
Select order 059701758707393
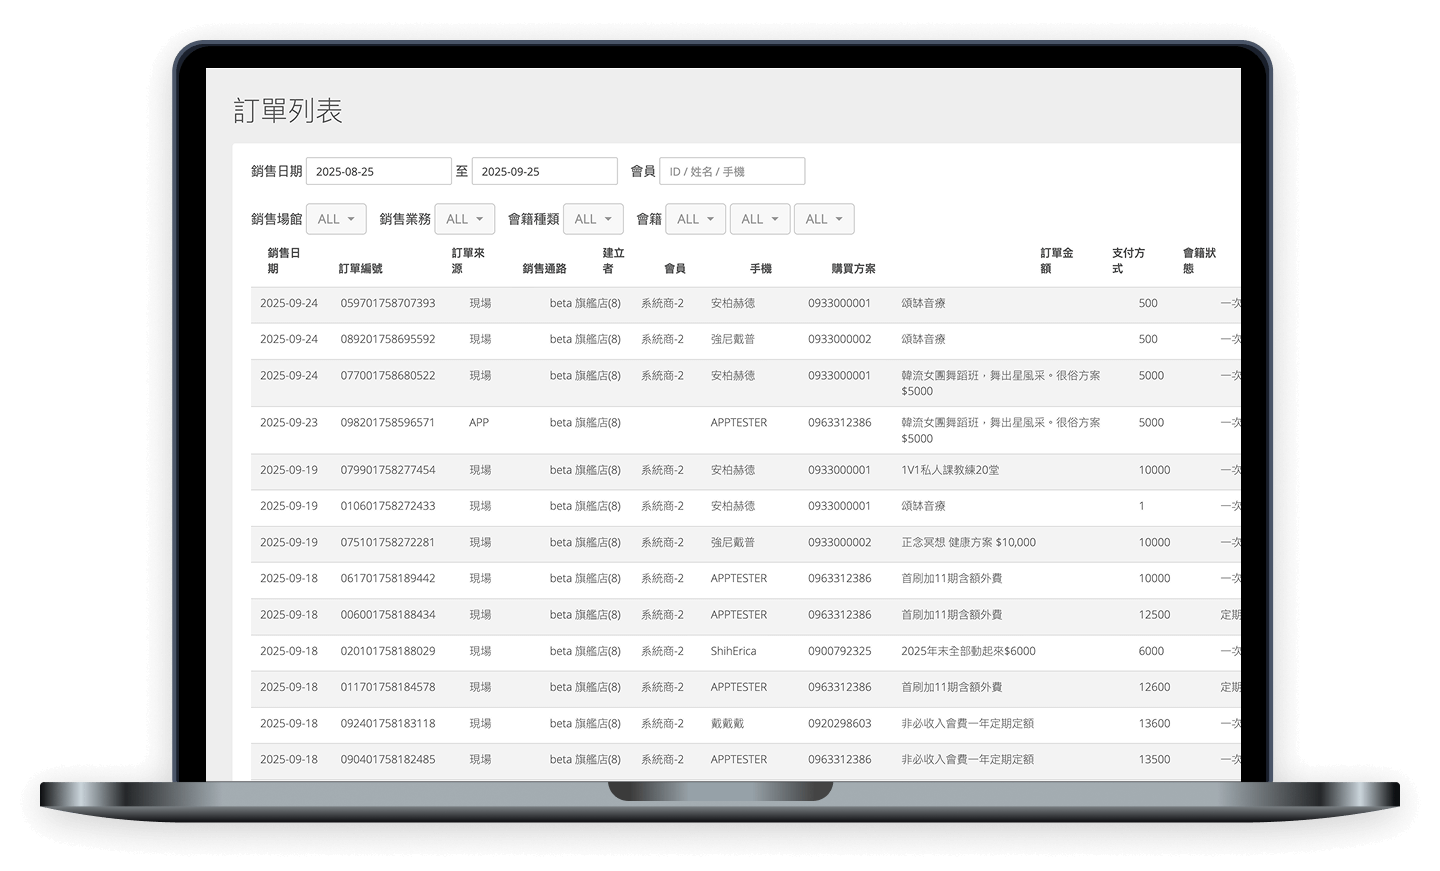(386, 303)
